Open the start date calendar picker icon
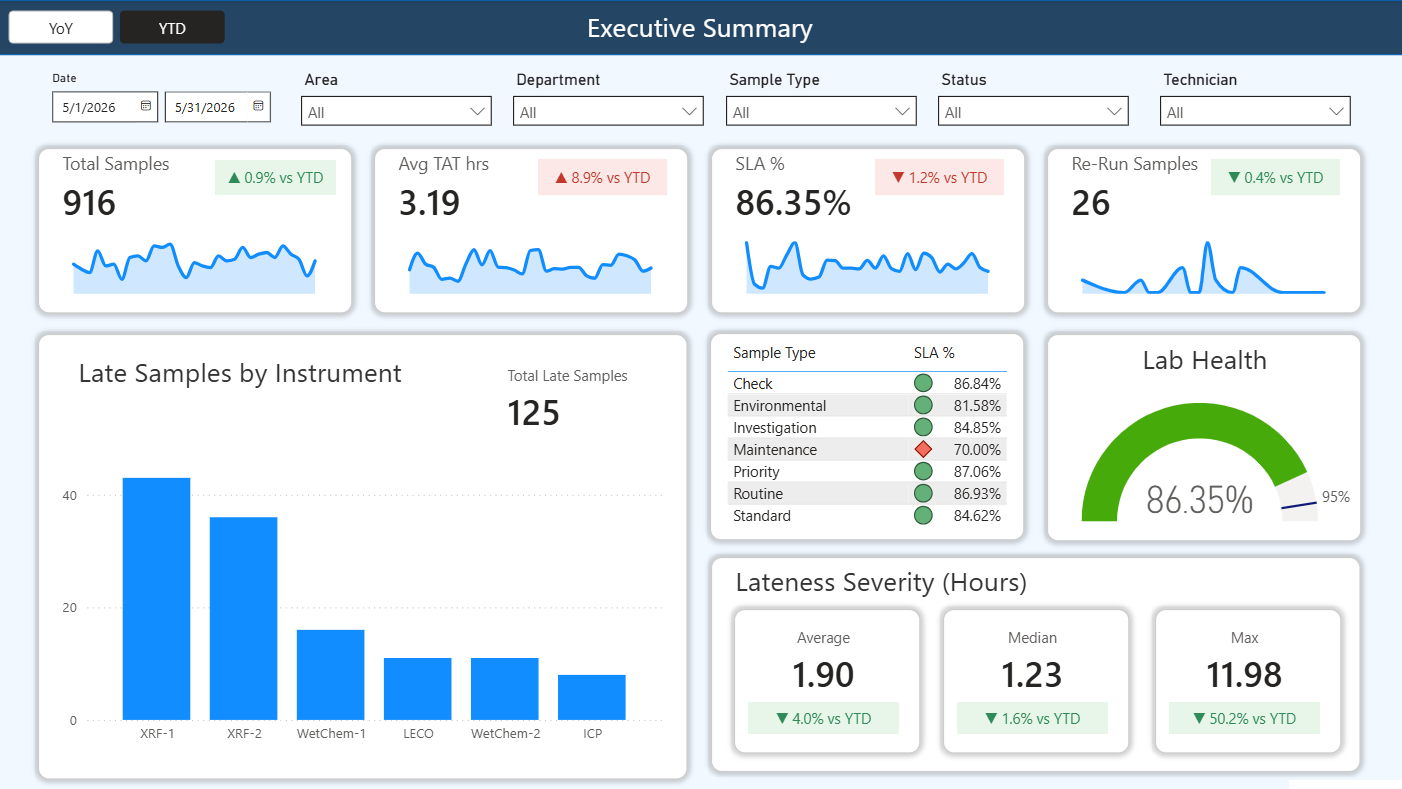Screen dimensions: 1402x789 click(146, 105)
